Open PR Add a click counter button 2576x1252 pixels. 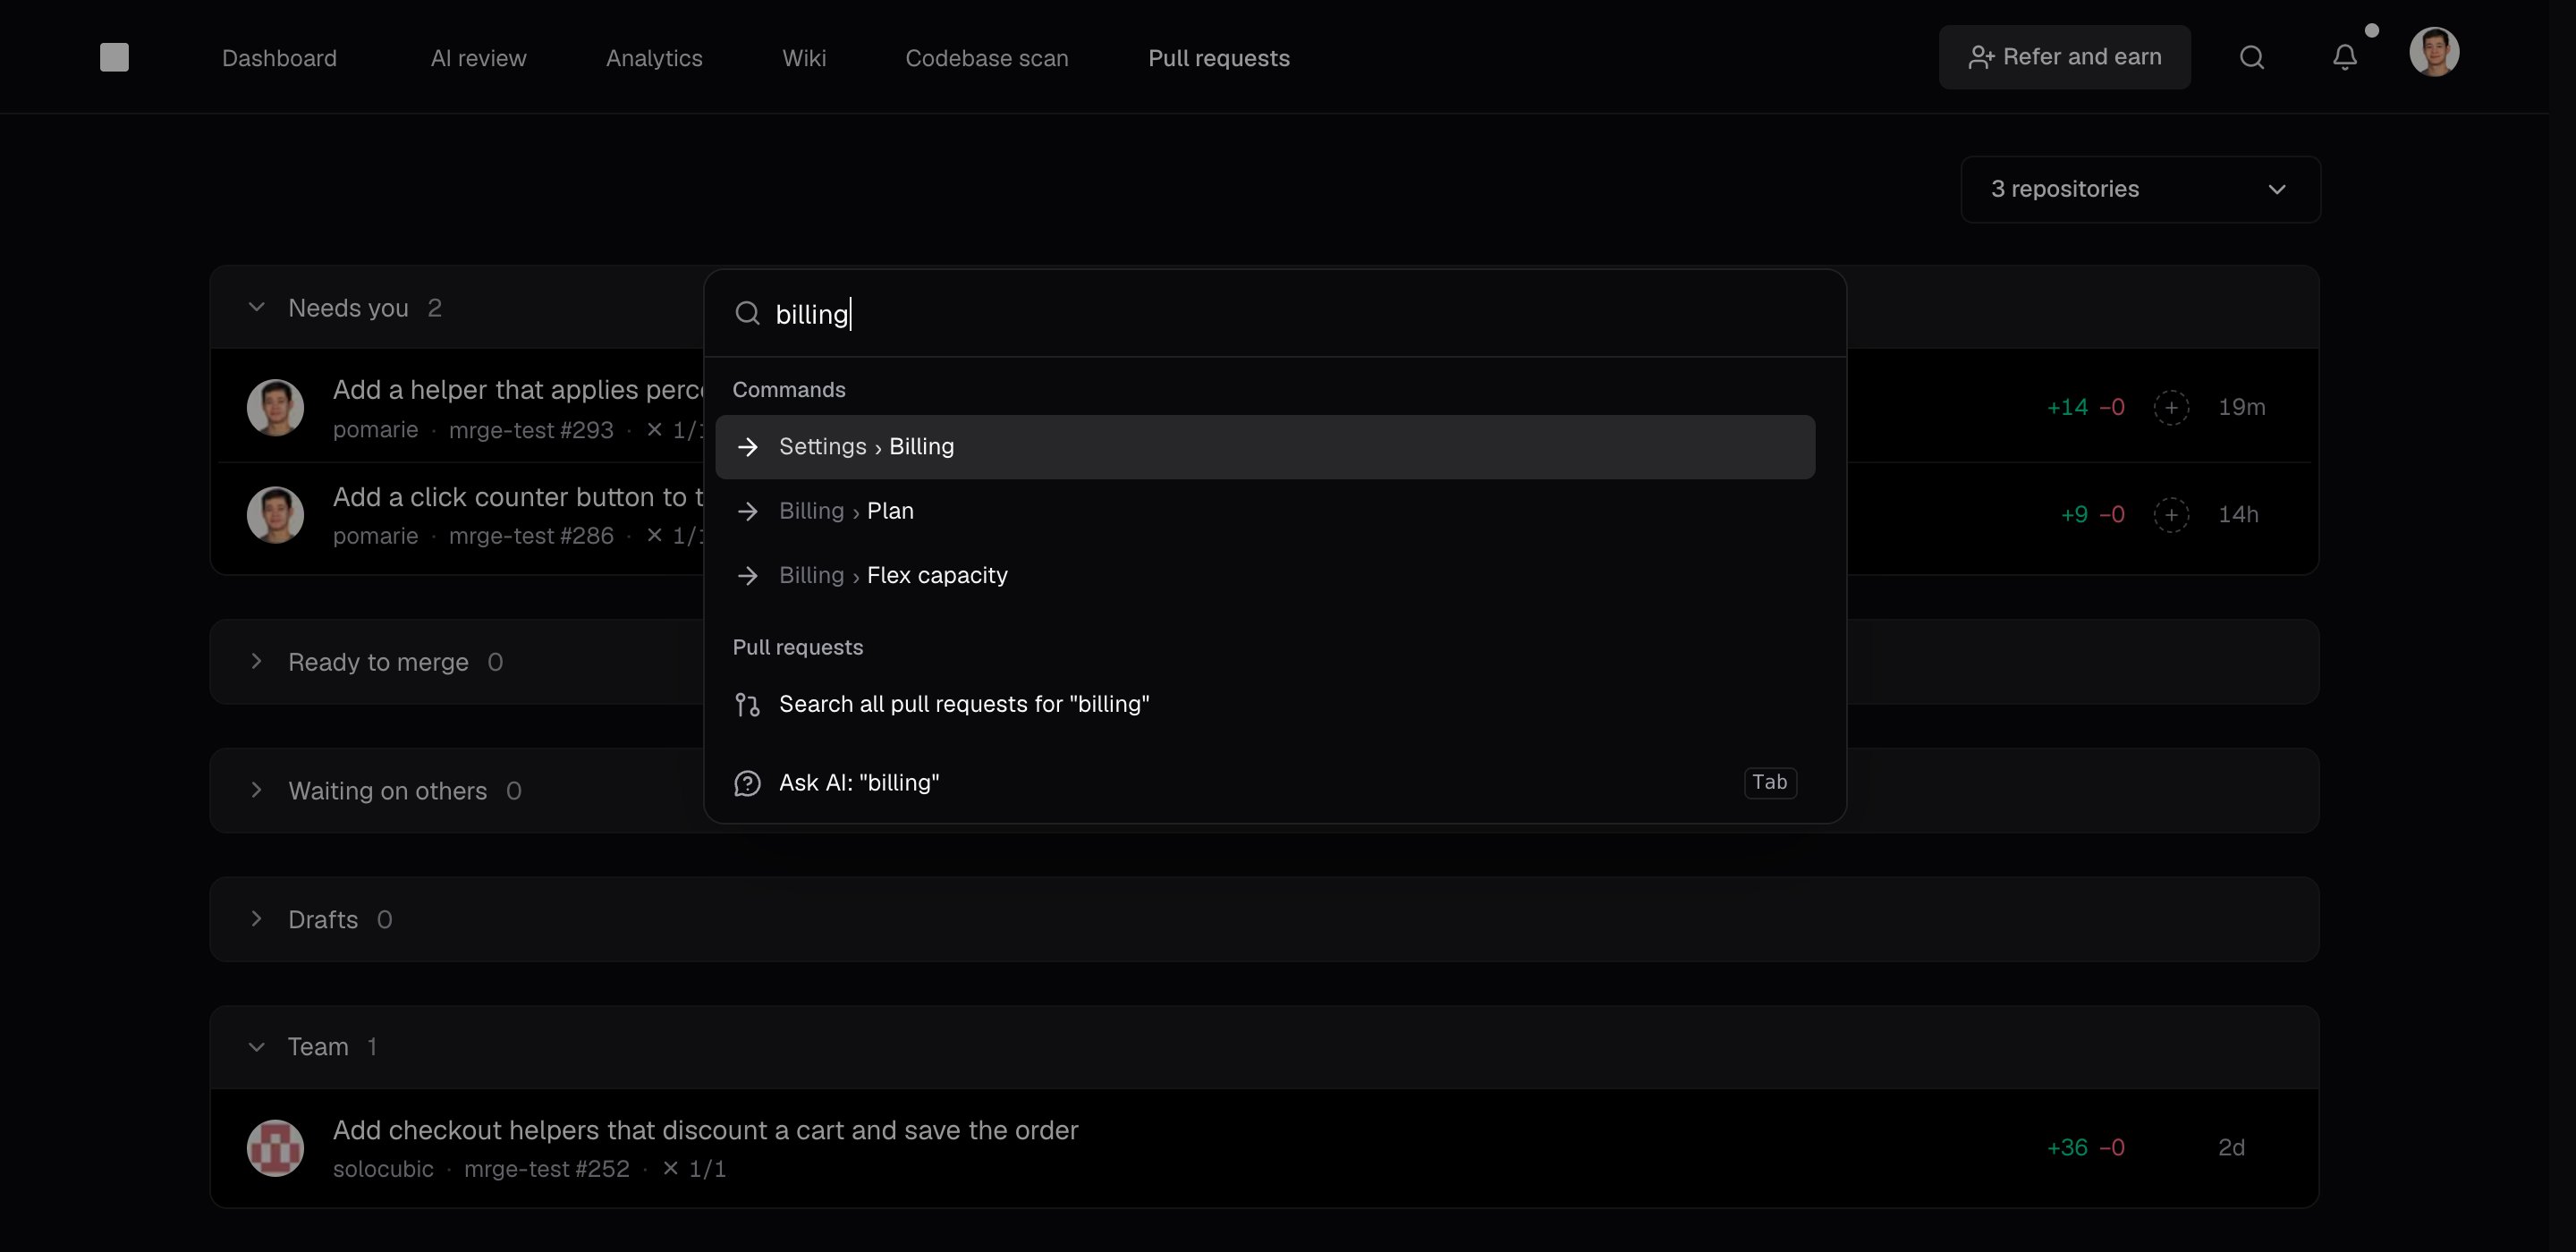point(518,497)
